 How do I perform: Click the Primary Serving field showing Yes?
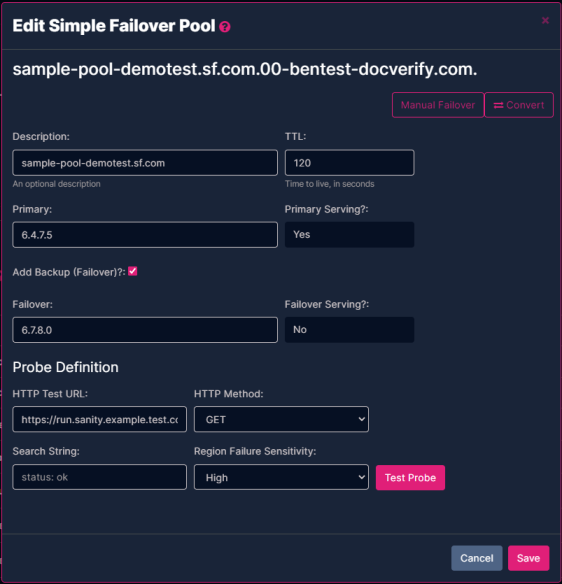tap(349, 235)
